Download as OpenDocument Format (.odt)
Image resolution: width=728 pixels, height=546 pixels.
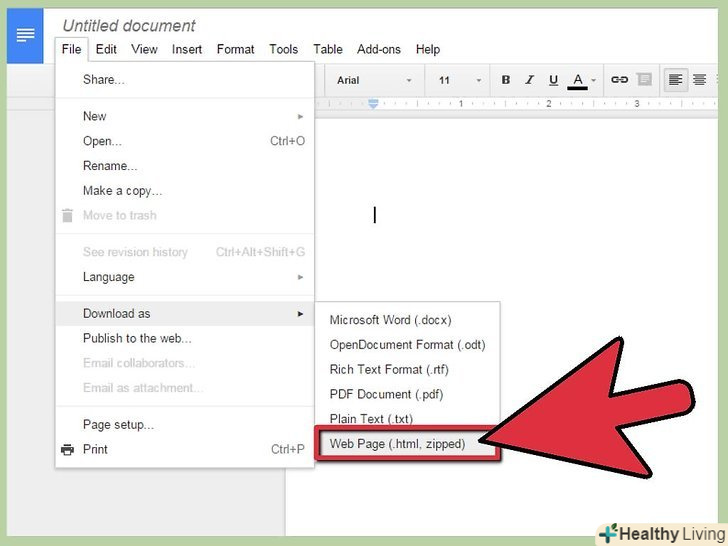(x=407, y=344)
